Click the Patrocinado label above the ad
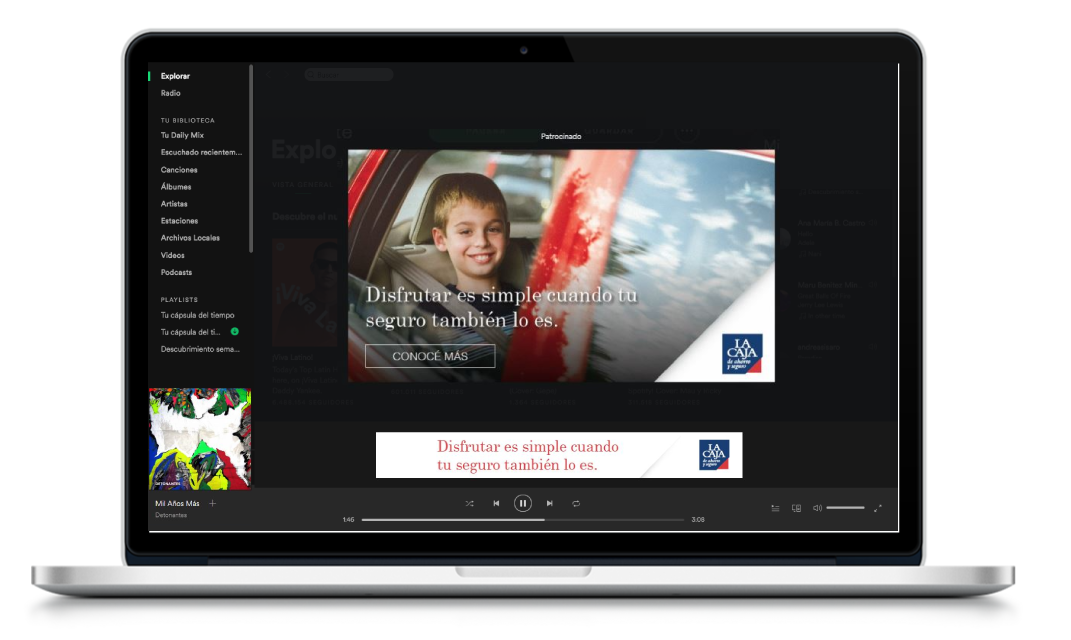1071x640 pixels. click(561, 137)
